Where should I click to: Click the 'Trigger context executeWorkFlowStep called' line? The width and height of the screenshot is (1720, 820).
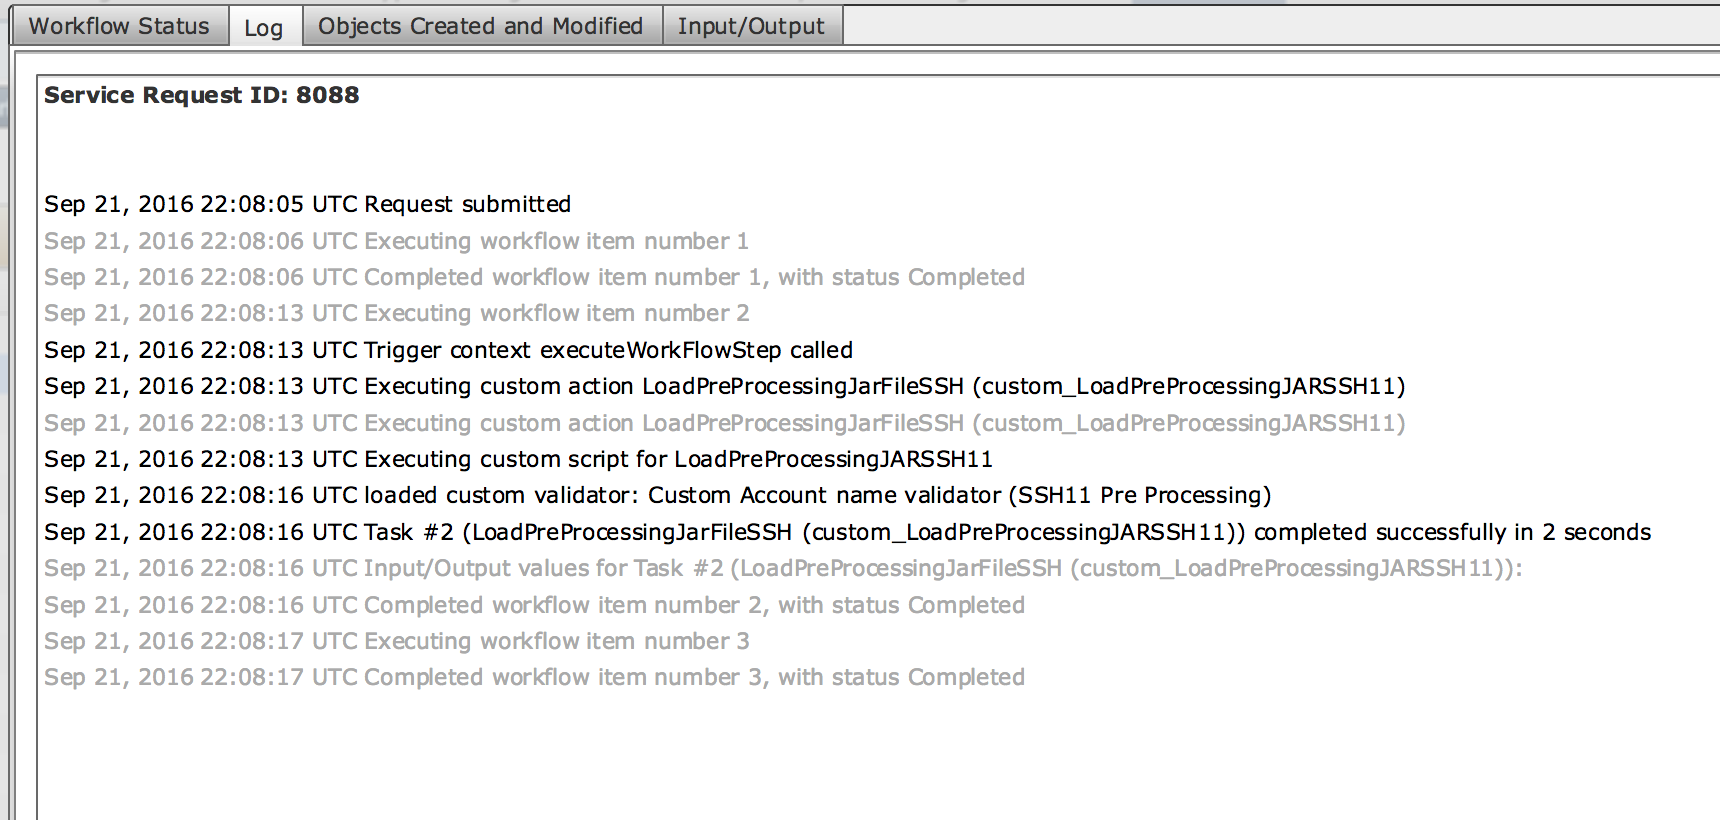tap(448, 350)
